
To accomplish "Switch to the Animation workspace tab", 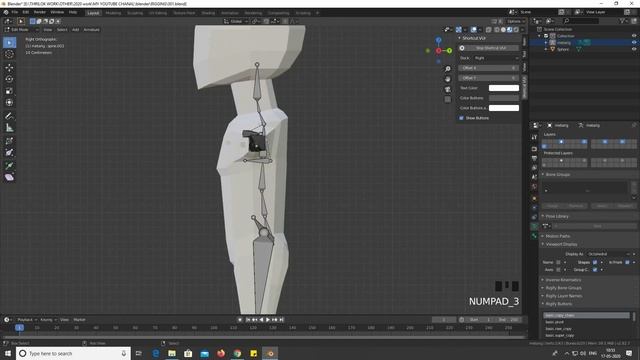I will coord(229,13).
